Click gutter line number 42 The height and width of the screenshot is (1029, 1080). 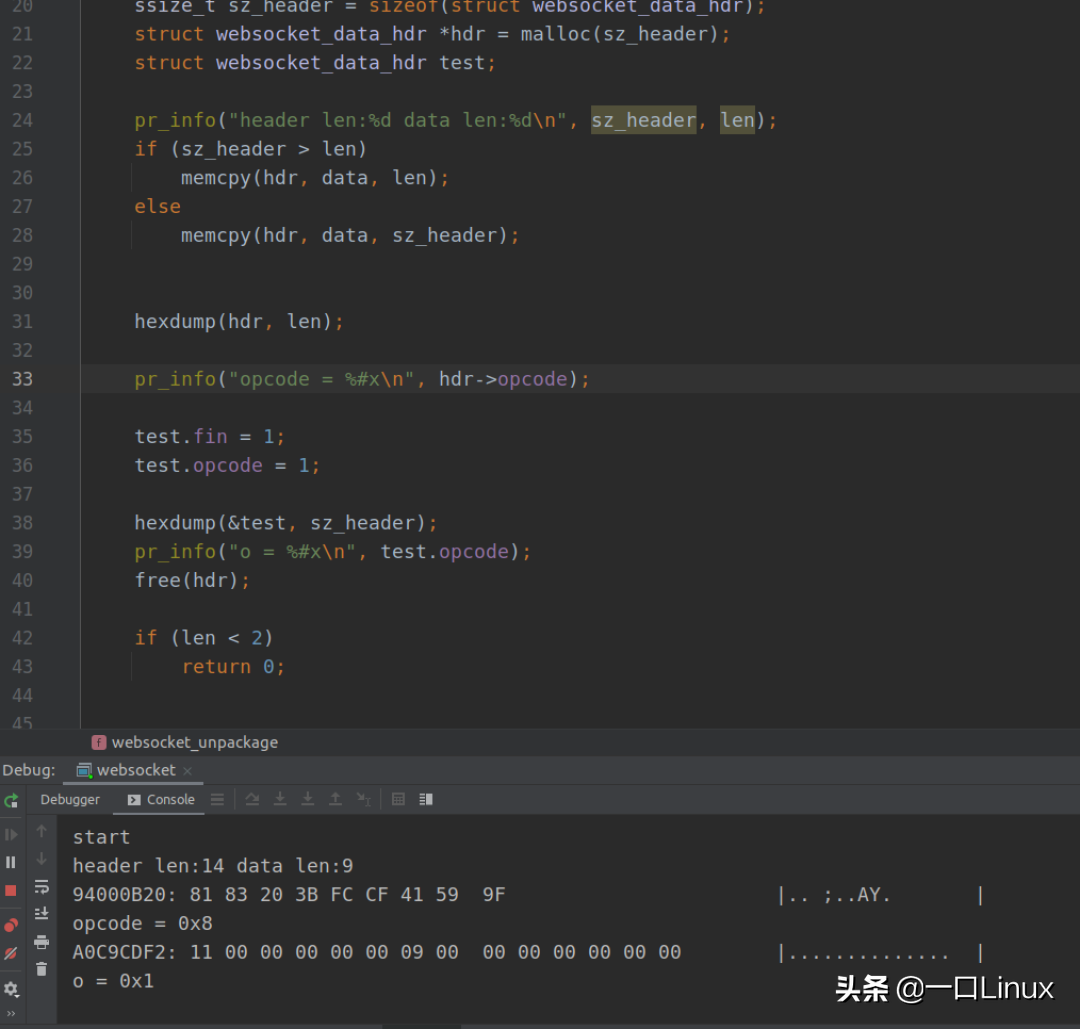[23, 638]
